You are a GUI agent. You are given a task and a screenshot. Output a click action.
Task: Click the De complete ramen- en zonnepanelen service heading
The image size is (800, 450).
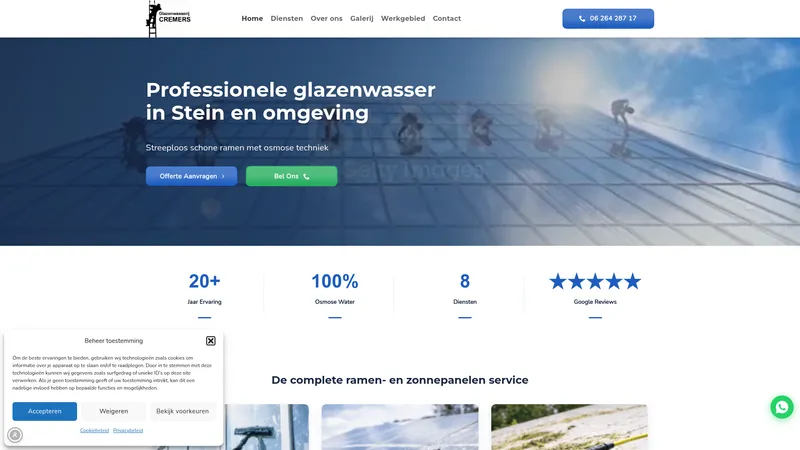tap(400, 380)
